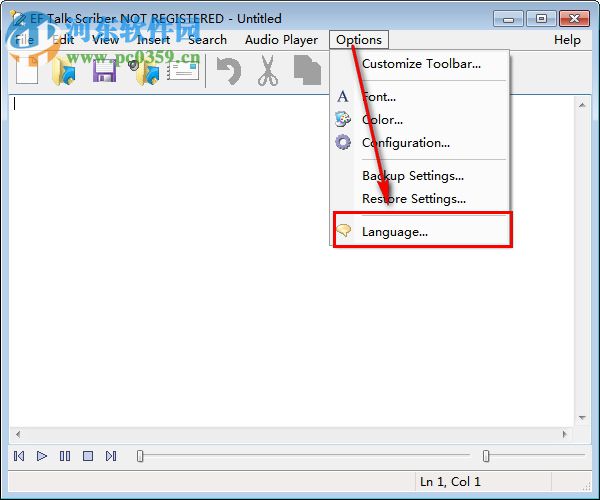Click the purple floppy Save icon
Viewport: 600px width, 500px height.
104,71
